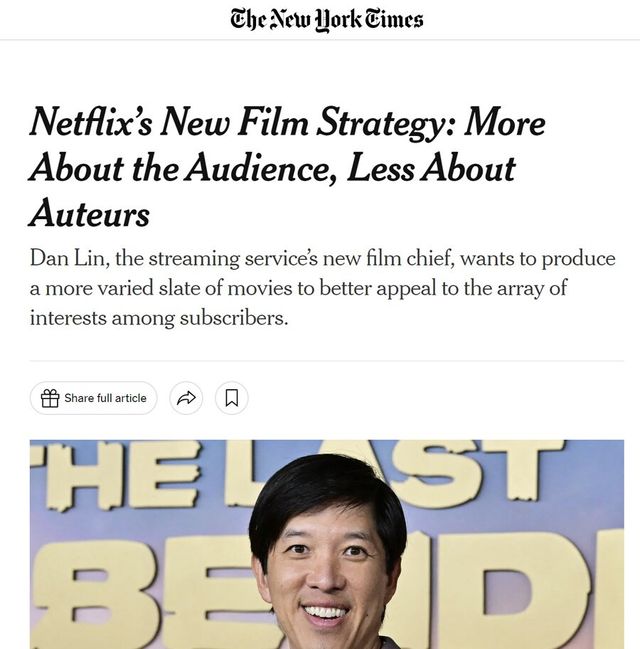Click the smiling man's face in photo
Screen dimensions: 640x649
(329, 575)
